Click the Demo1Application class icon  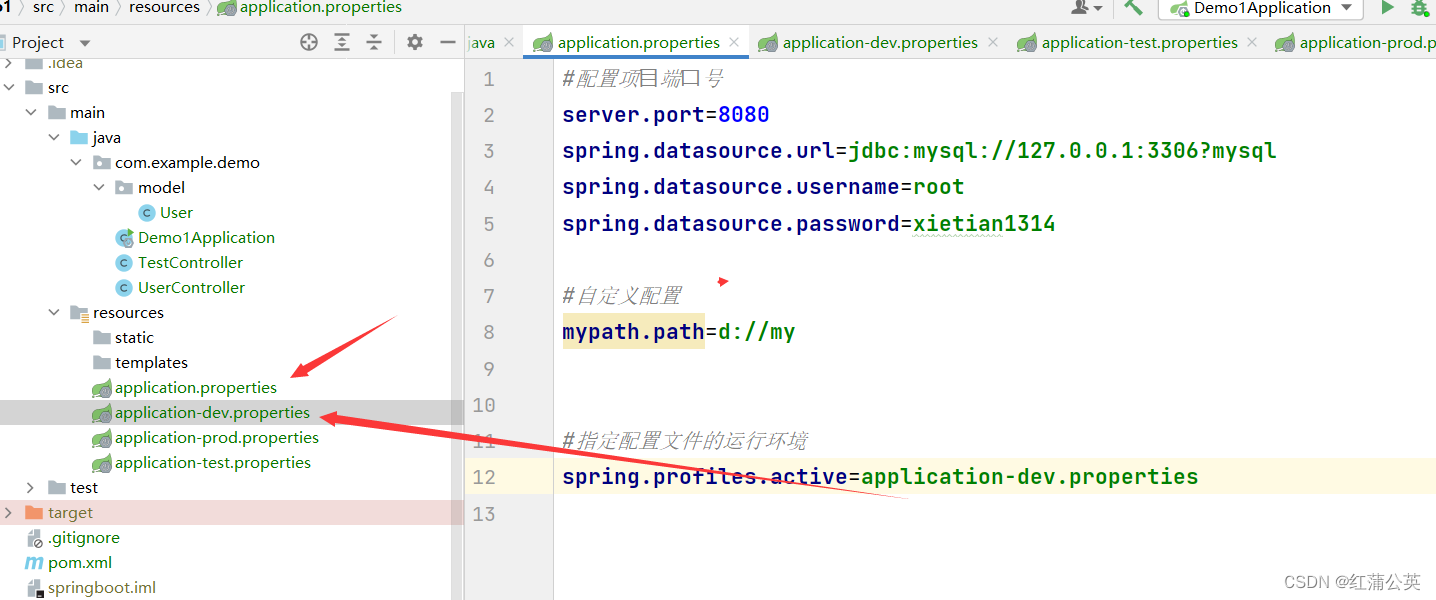(x=124, y=237)
